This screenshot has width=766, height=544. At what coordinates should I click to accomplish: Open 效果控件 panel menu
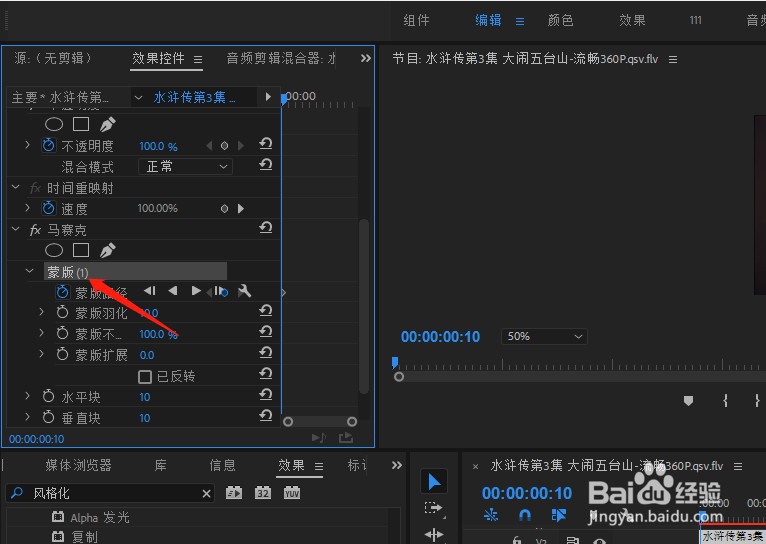[198, 60]
